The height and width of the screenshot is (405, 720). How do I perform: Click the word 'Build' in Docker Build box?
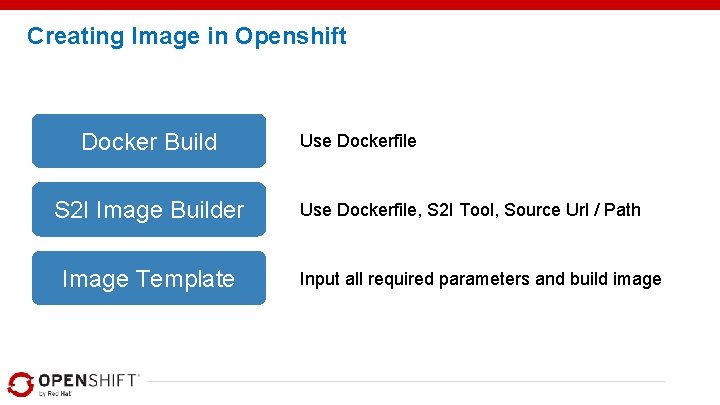click(x=191, y=141)
